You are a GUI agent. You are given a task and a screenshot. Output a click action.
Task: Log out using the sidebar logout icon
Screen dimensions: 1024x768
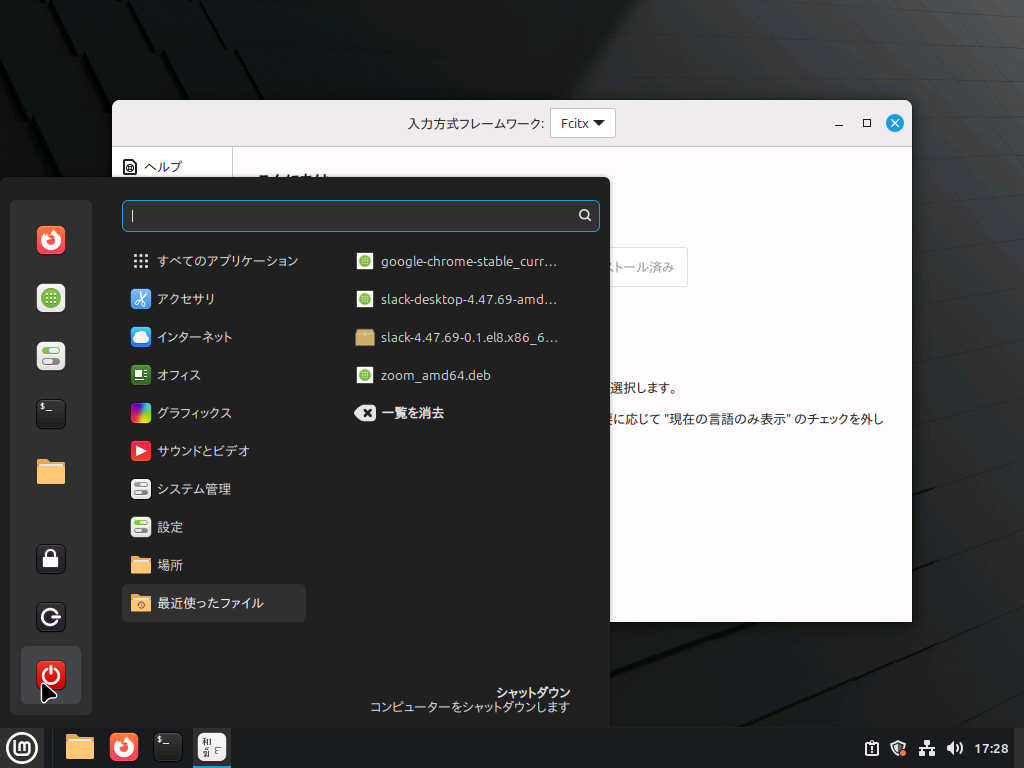(51, 617)
